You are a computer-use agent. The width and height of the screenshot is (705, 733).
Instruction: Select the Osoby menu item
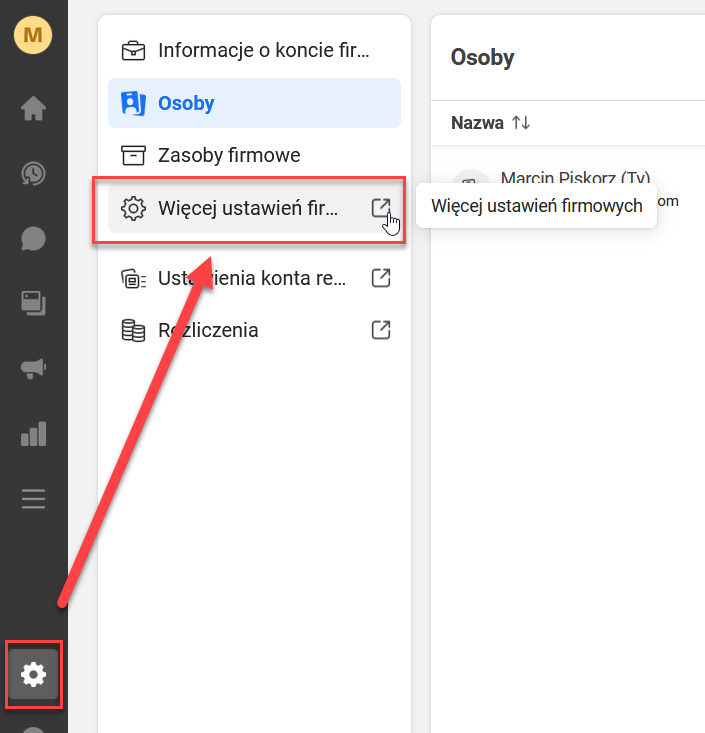(x=186, y=103)
